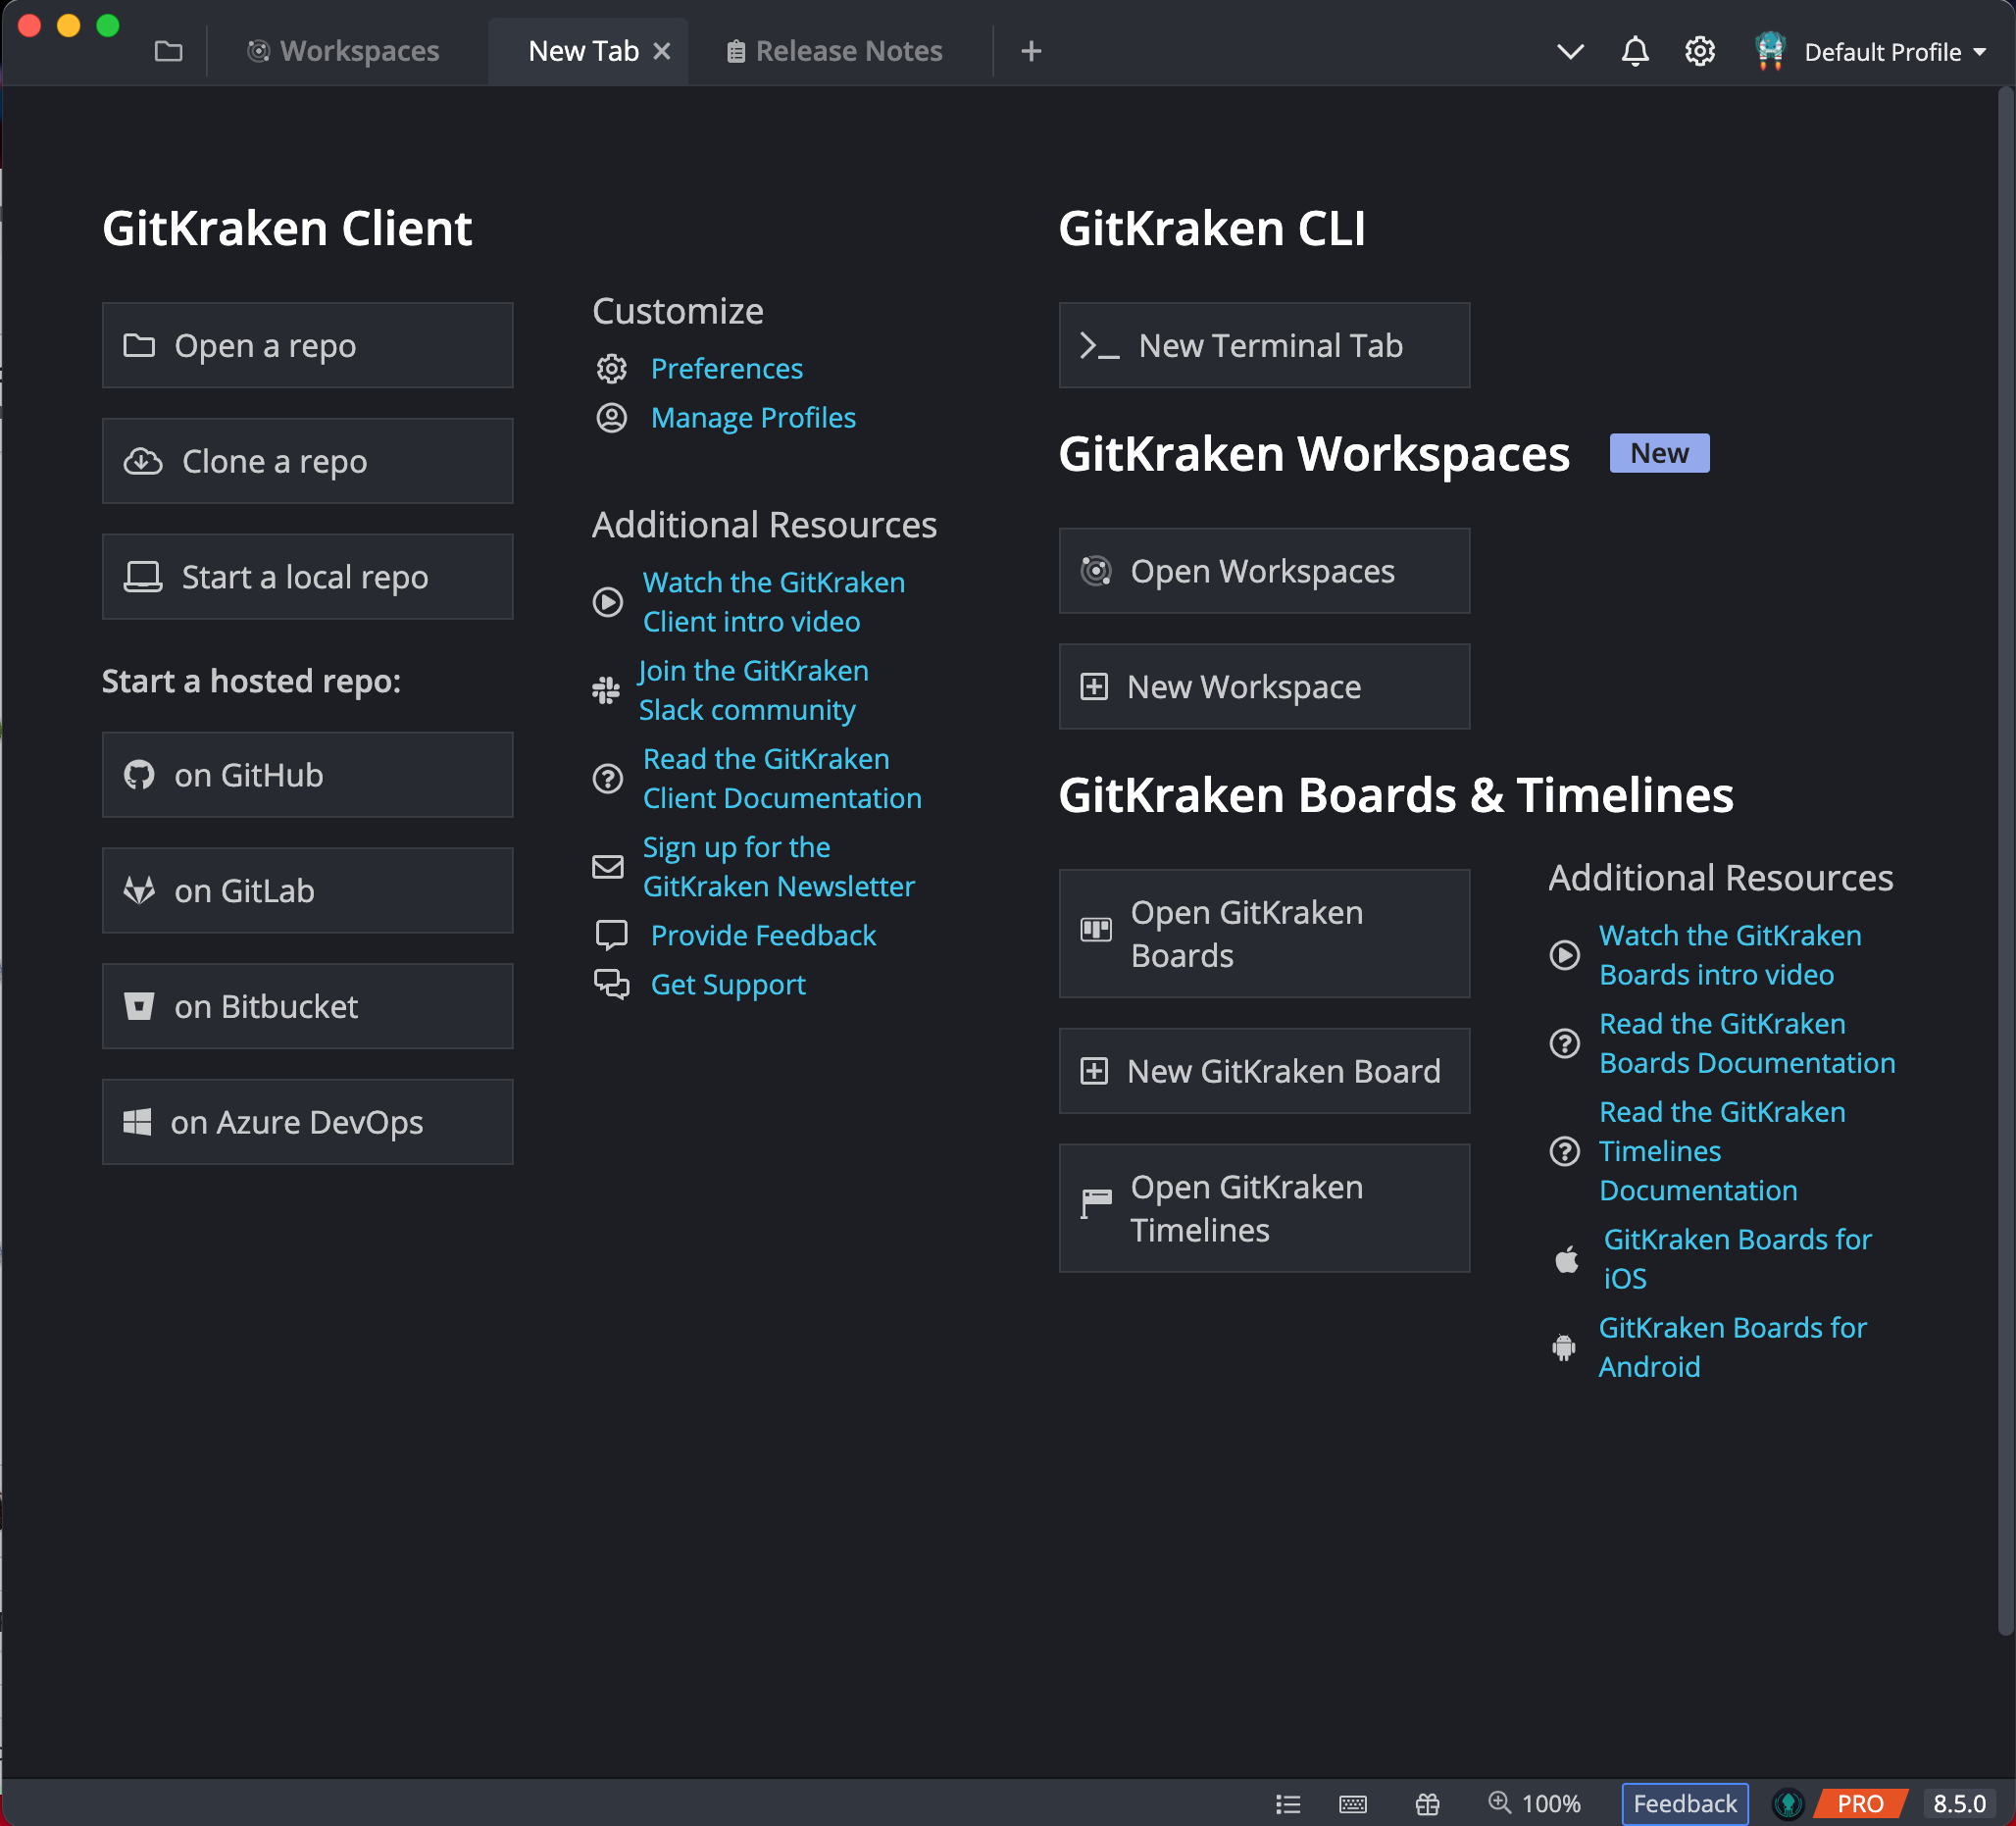This screenshot has height=1826, width=2016.
Task: Open GitKraken Boards for iOS link
Action: pos(1737,1259)
